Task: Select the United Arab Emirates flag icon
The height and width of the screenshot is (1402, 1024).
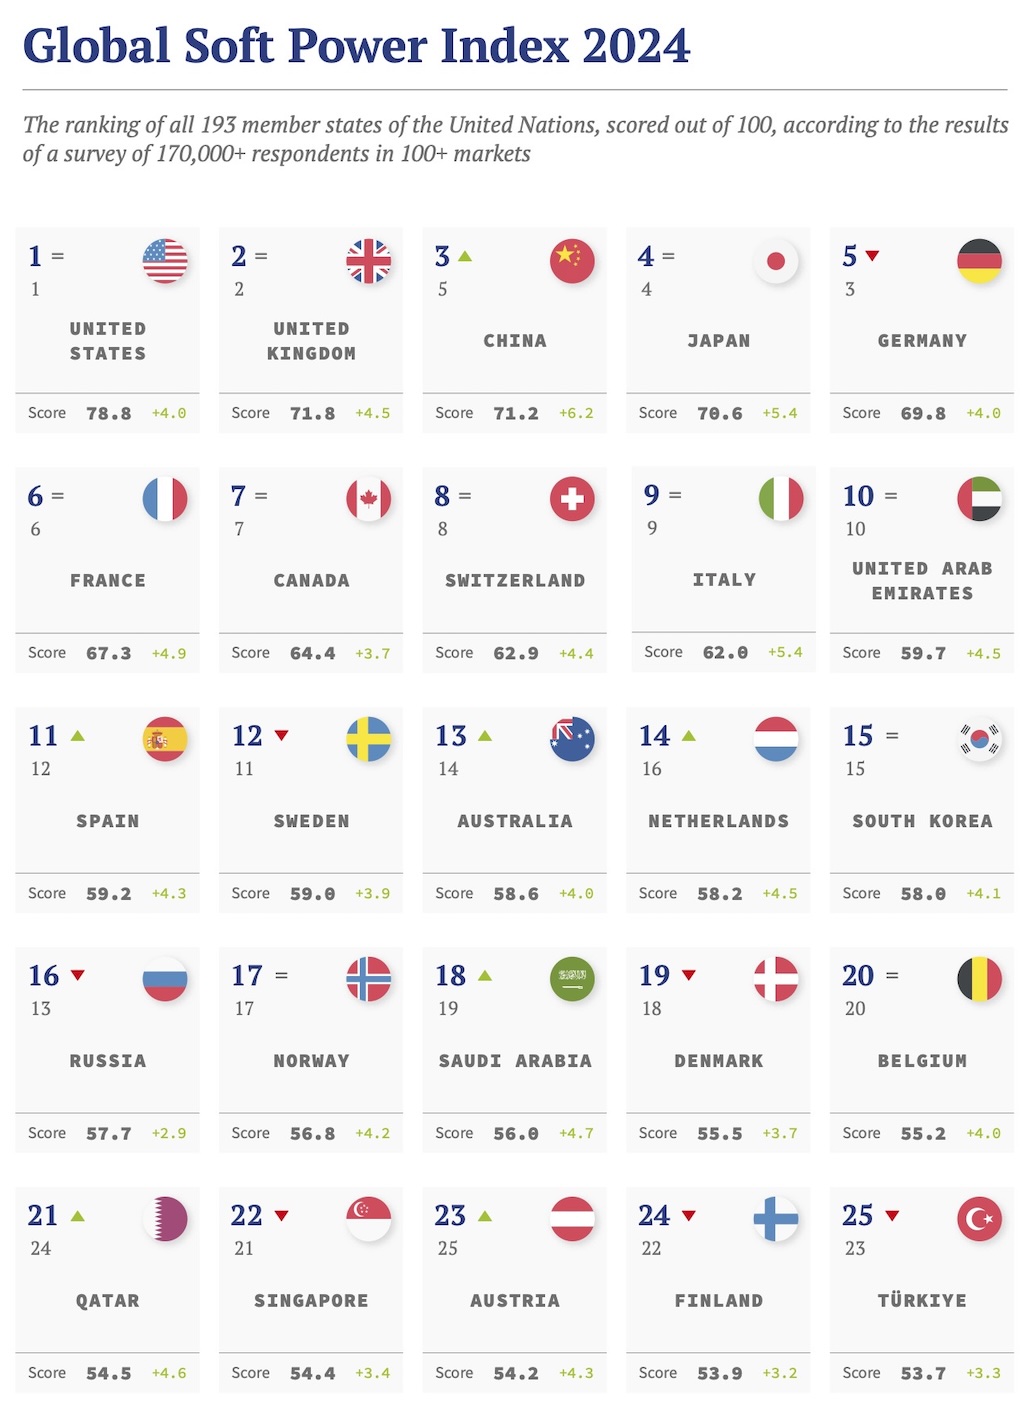Action: [x=979, y=499]
